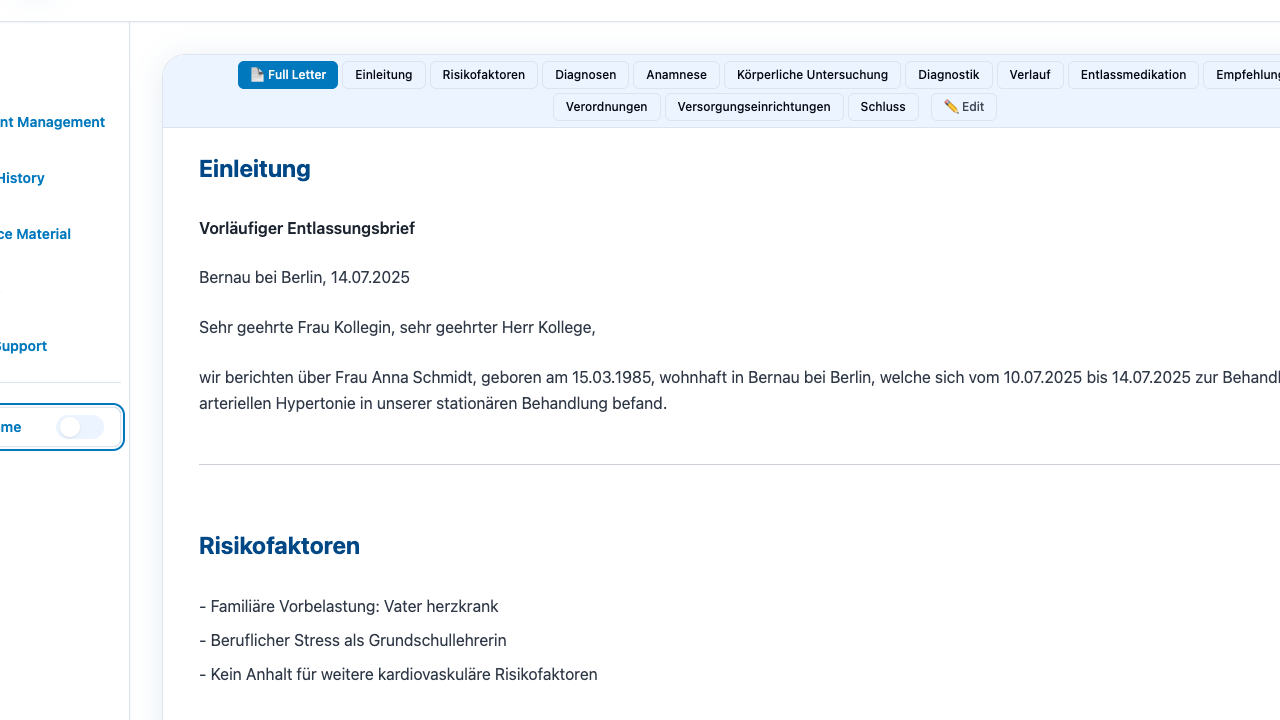Image resolution: width=1280 pixels, height=720 pixels.
Task: Jump to the Verlauf tab
Action: tap(1030, 75)
